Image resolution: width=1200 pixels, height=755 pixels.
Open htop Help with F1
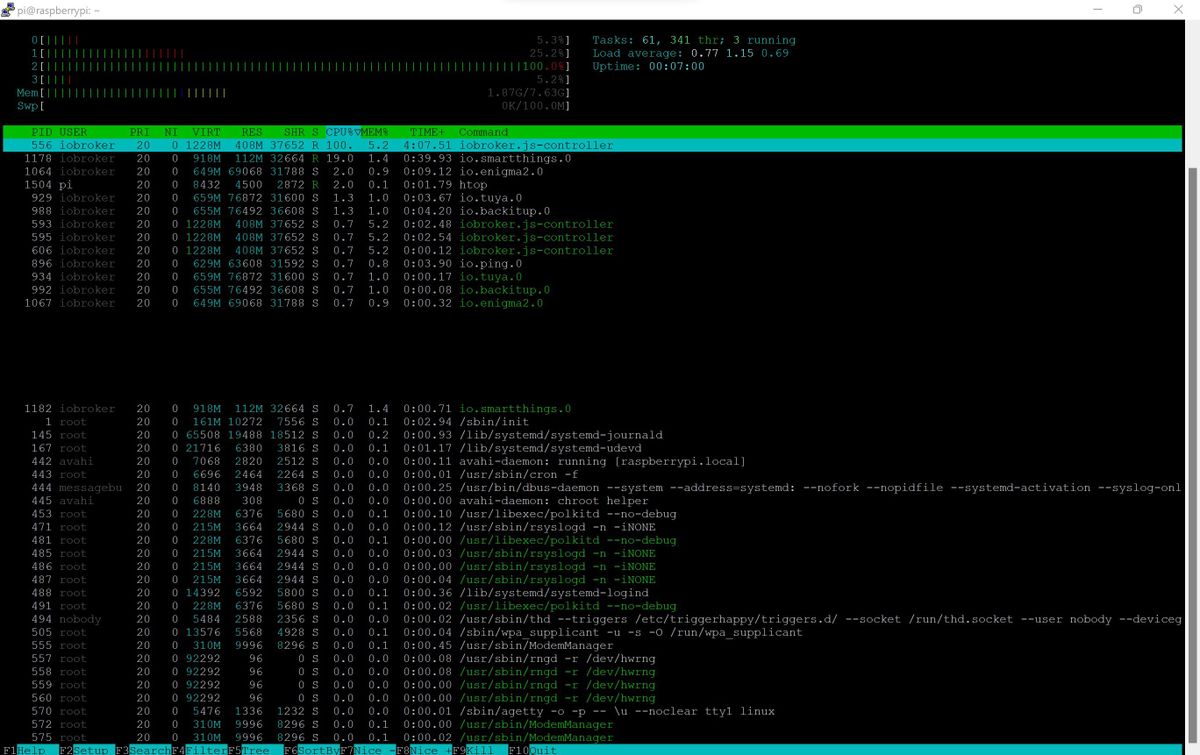[30, 749]
